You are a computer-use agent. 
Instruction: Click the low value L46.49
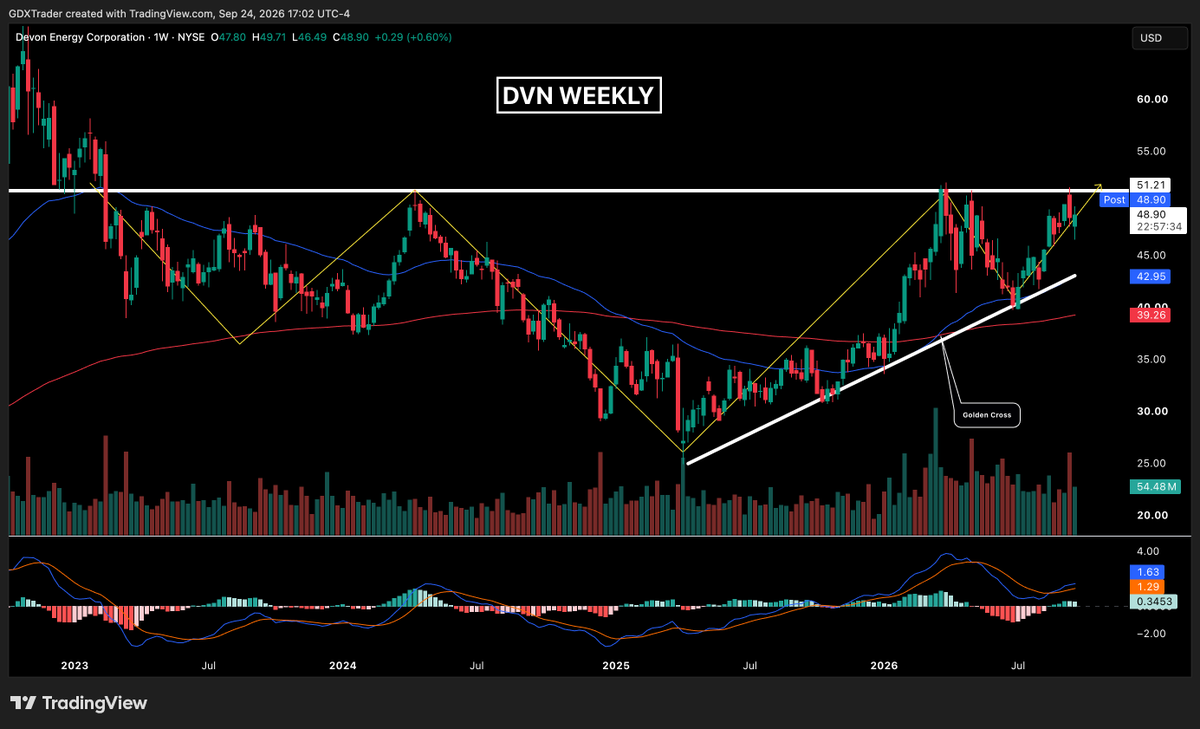click(x=309, y=37)
